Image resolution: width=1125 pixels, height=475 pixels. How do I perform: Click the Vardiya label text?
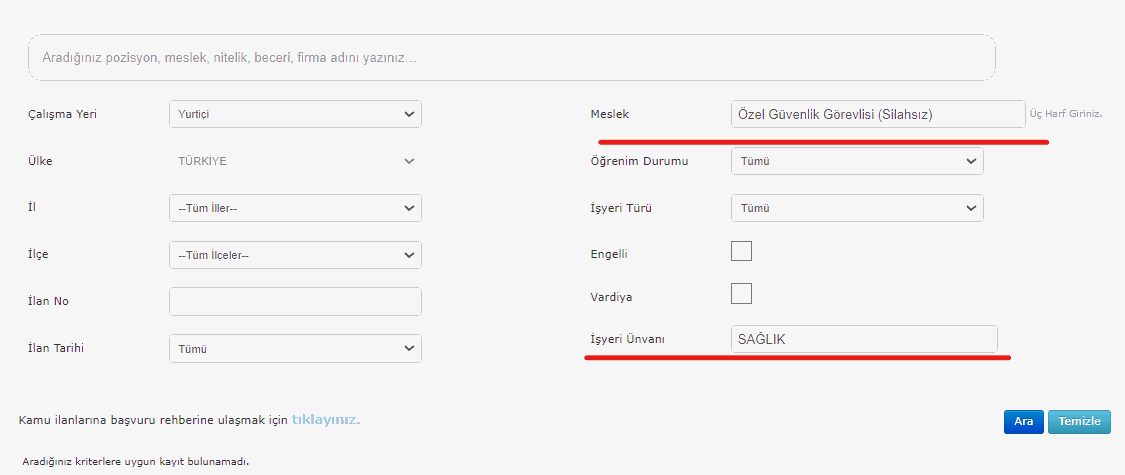coord(611,297)
